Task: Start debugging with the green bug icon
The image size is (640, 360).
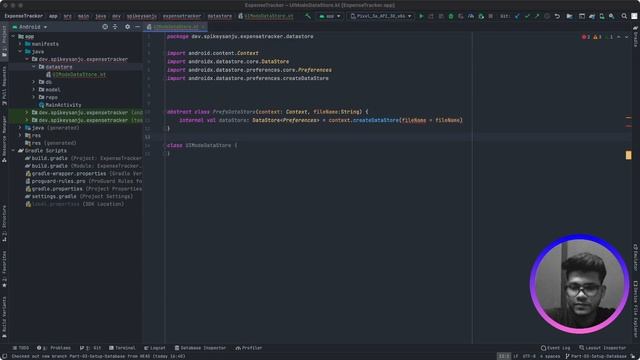Action: click(451, 16)
